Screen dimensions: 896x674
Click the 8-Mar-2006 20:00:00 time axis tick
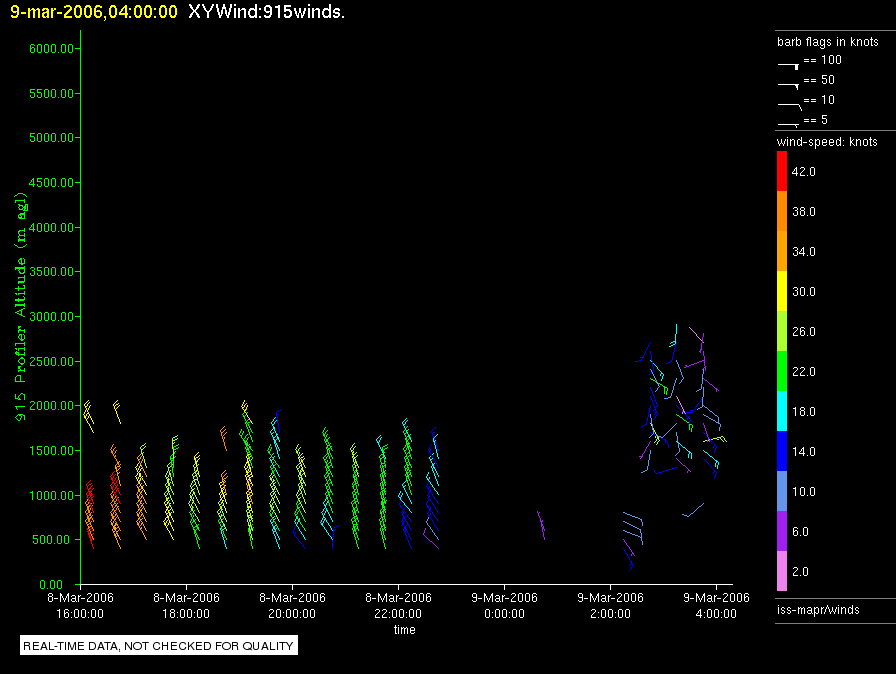pyautogui.click(x=292, y=606)
